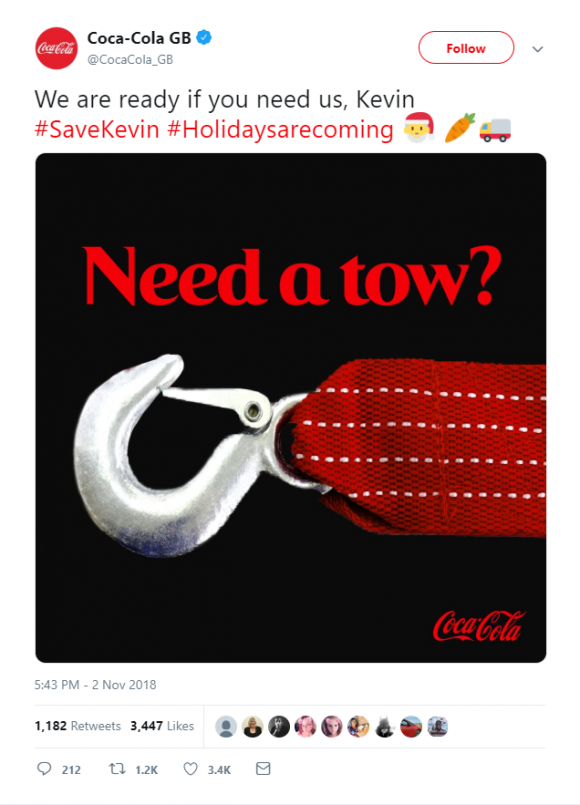Open the @CocaCola_GB handle
This screenshot has width=580, height=805.
[x=130, y=60]
